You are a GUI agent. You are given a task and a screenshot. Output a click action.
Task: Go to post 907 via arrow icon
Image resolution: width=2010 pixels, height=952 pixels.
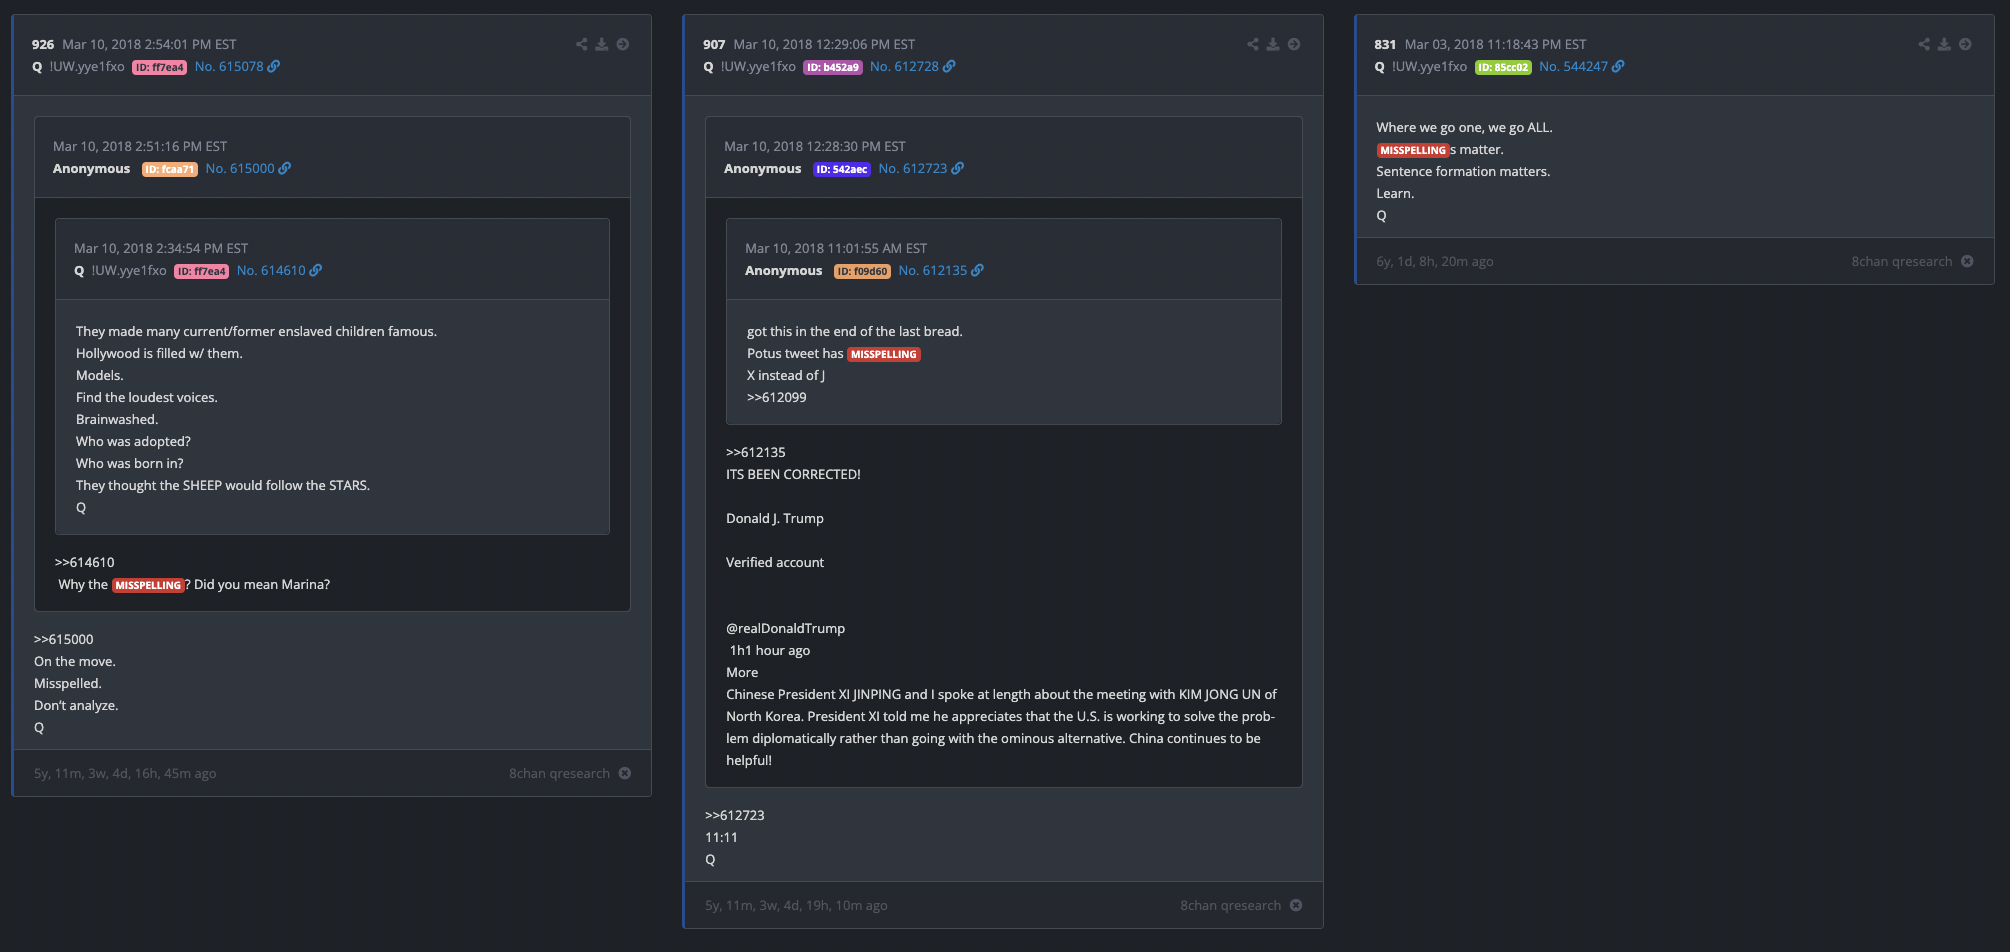click(1294, 44)
